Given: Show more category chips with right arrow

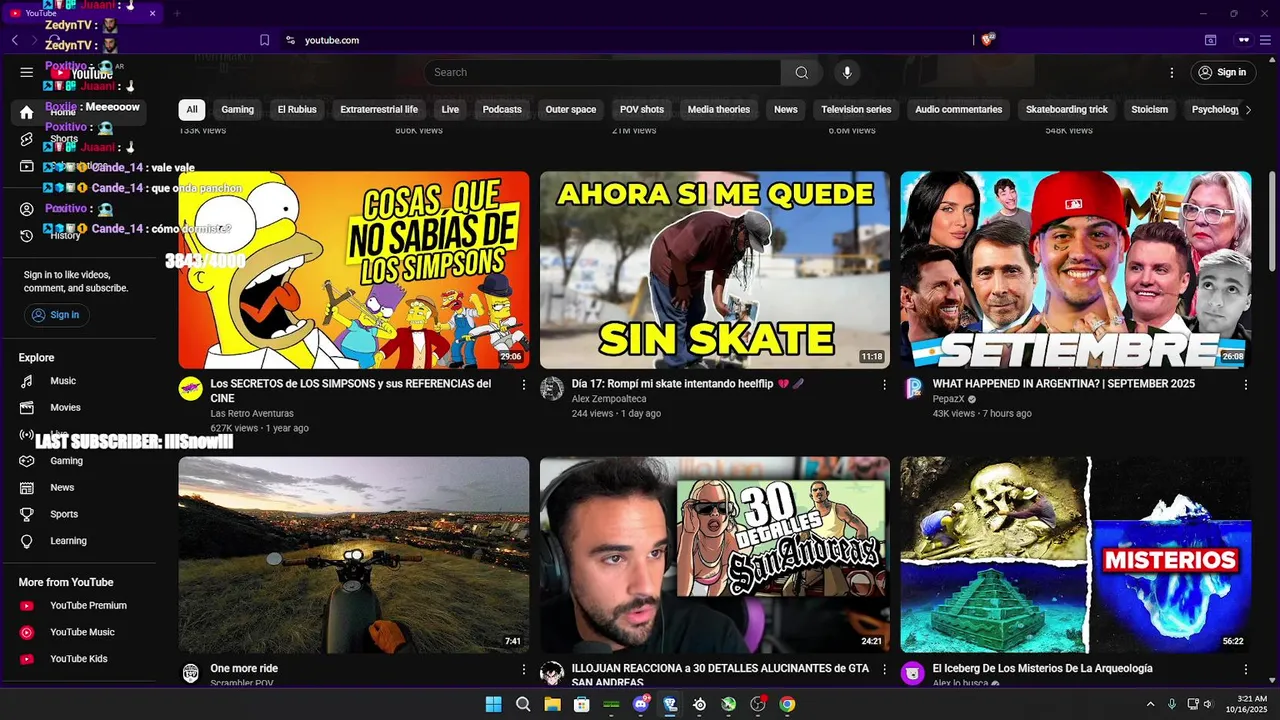Looking at the screenshot, I should pos(1247,110).
